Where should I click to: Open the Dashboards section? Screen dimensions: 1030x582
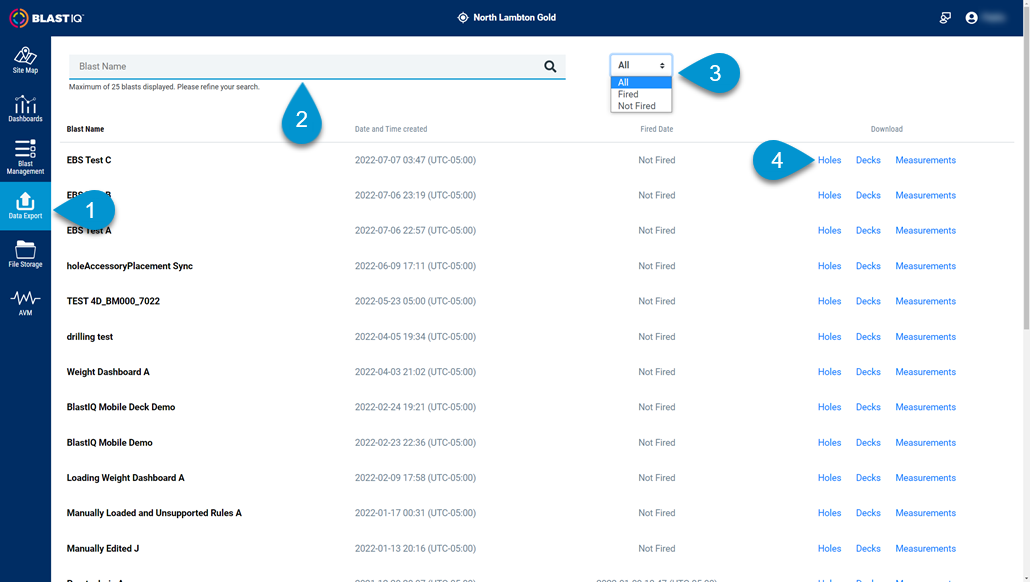tap(25, 108)
